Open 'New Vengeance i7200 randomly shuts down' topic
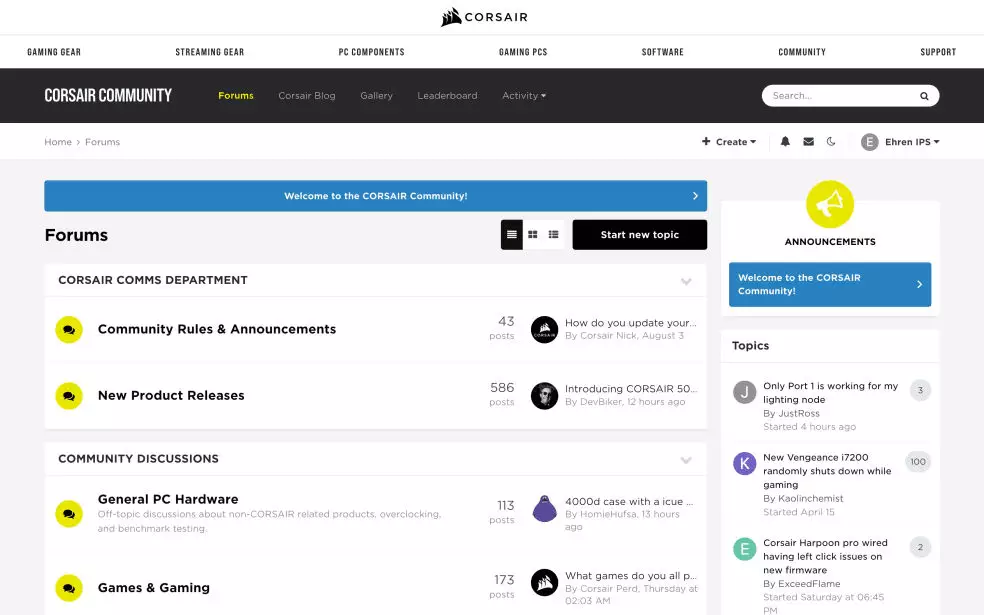The image size is (984, 615). pyautogui.click(x=827, y=471)
